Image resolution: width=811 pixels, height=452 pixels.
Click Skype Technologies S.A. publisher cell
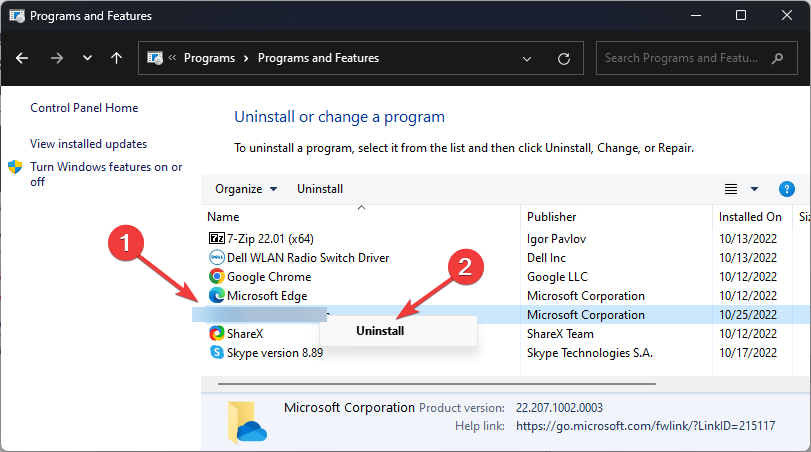tap(590, 353)
